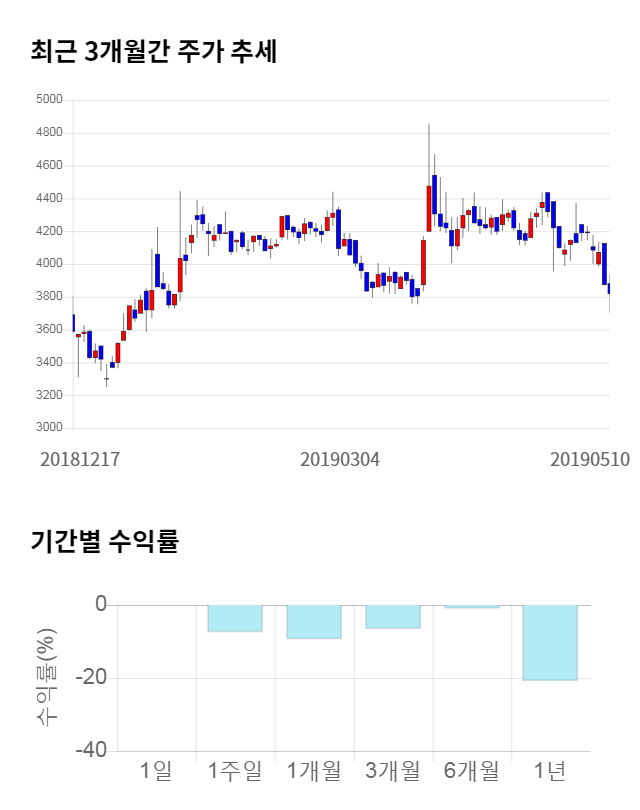
Task: Click the 1개월 return bar
Action: pos(314,621)
